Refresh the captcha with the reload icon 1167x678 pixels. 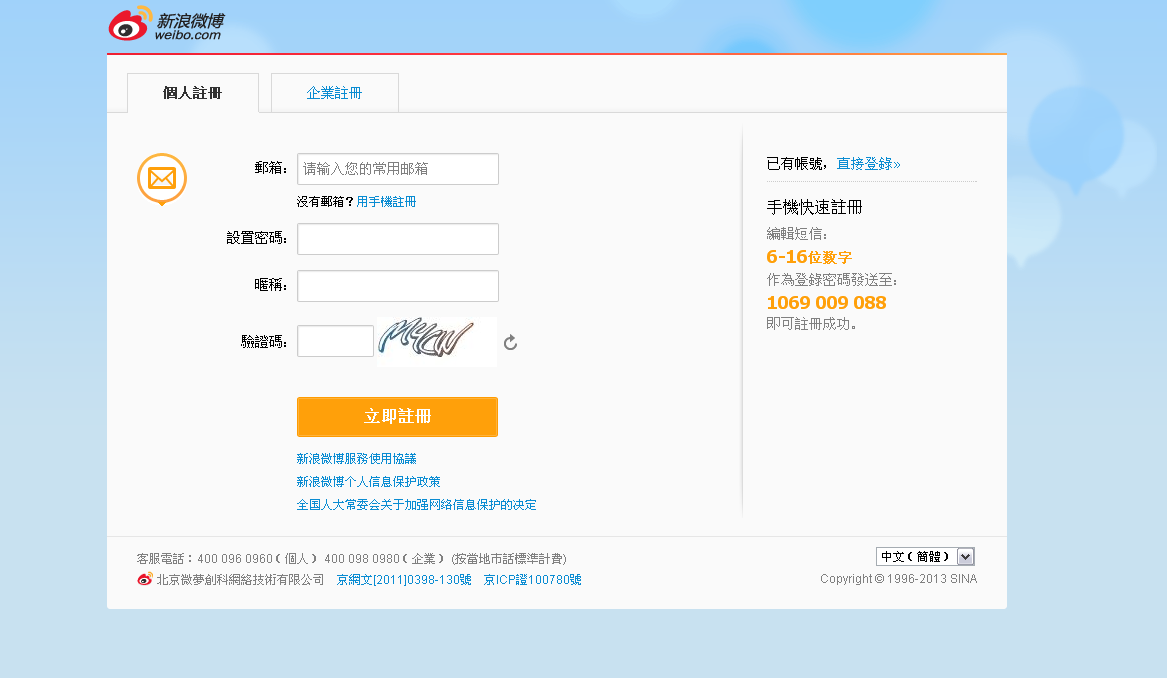pyautogui.click(x=510, y=342)
